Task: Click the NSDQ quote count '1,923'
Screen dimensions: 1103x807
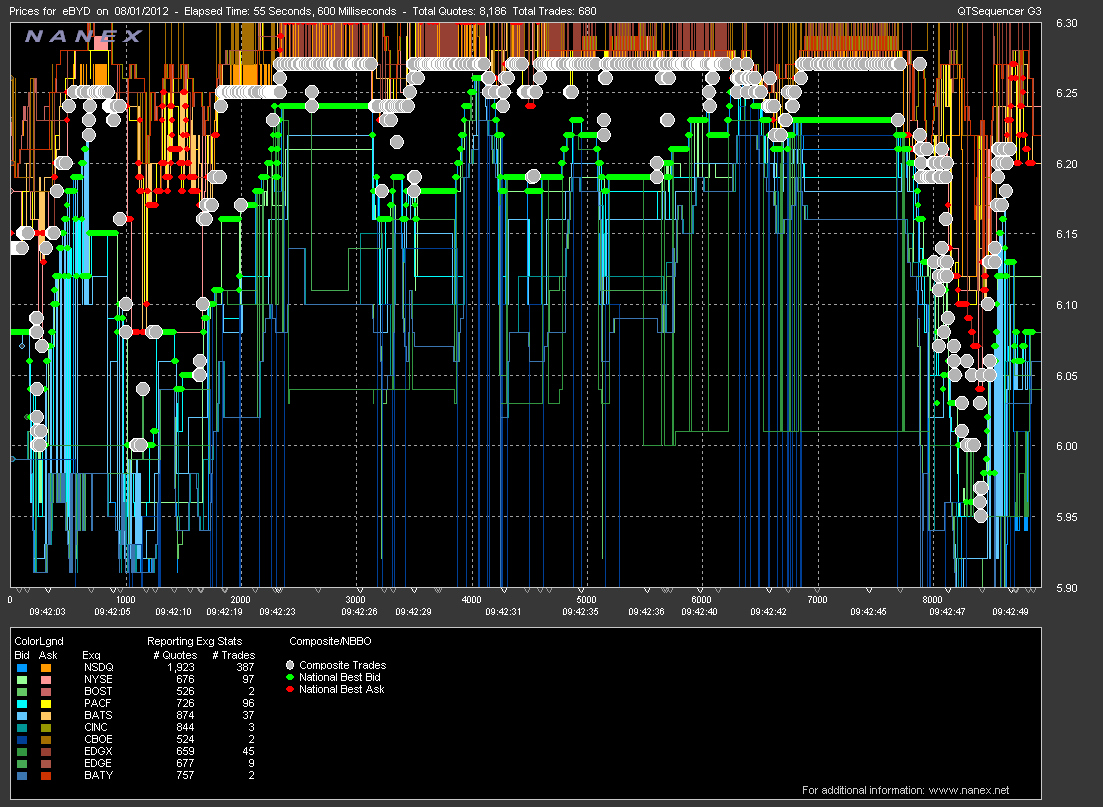Action: (181, 667)
